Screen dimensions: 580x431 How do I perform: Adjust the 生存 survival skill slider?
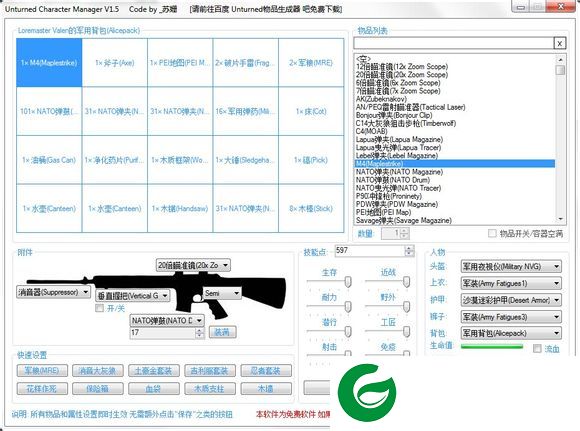tap(348, 282)
